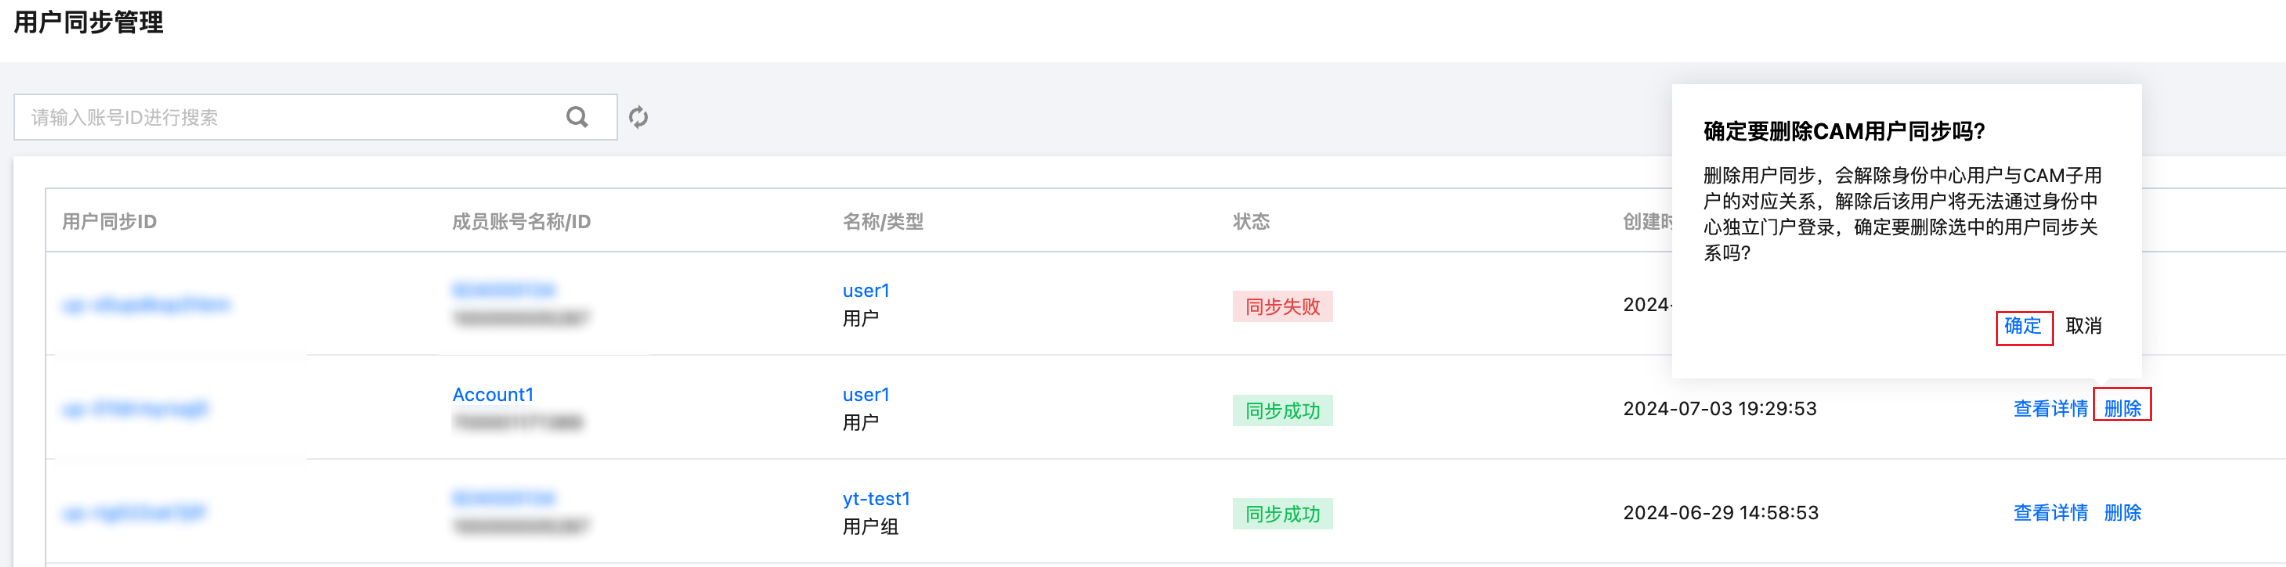This screenshot has width=2286, height=567.
Task: Click the 用户同步ID column header
Action: [110, 221]
